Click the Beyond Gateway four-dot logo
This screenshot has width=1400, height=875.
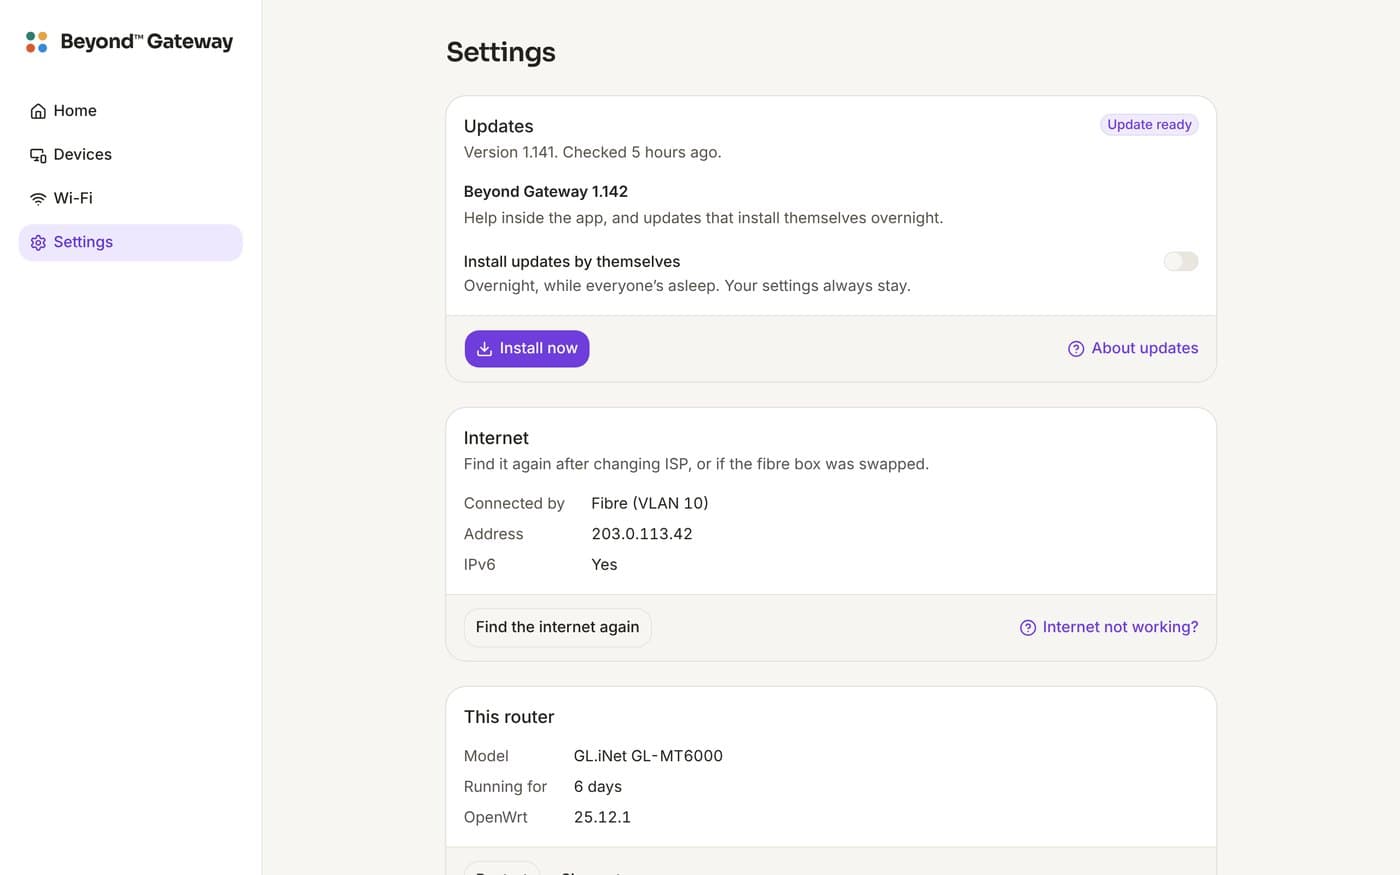(x=37, y=42)
